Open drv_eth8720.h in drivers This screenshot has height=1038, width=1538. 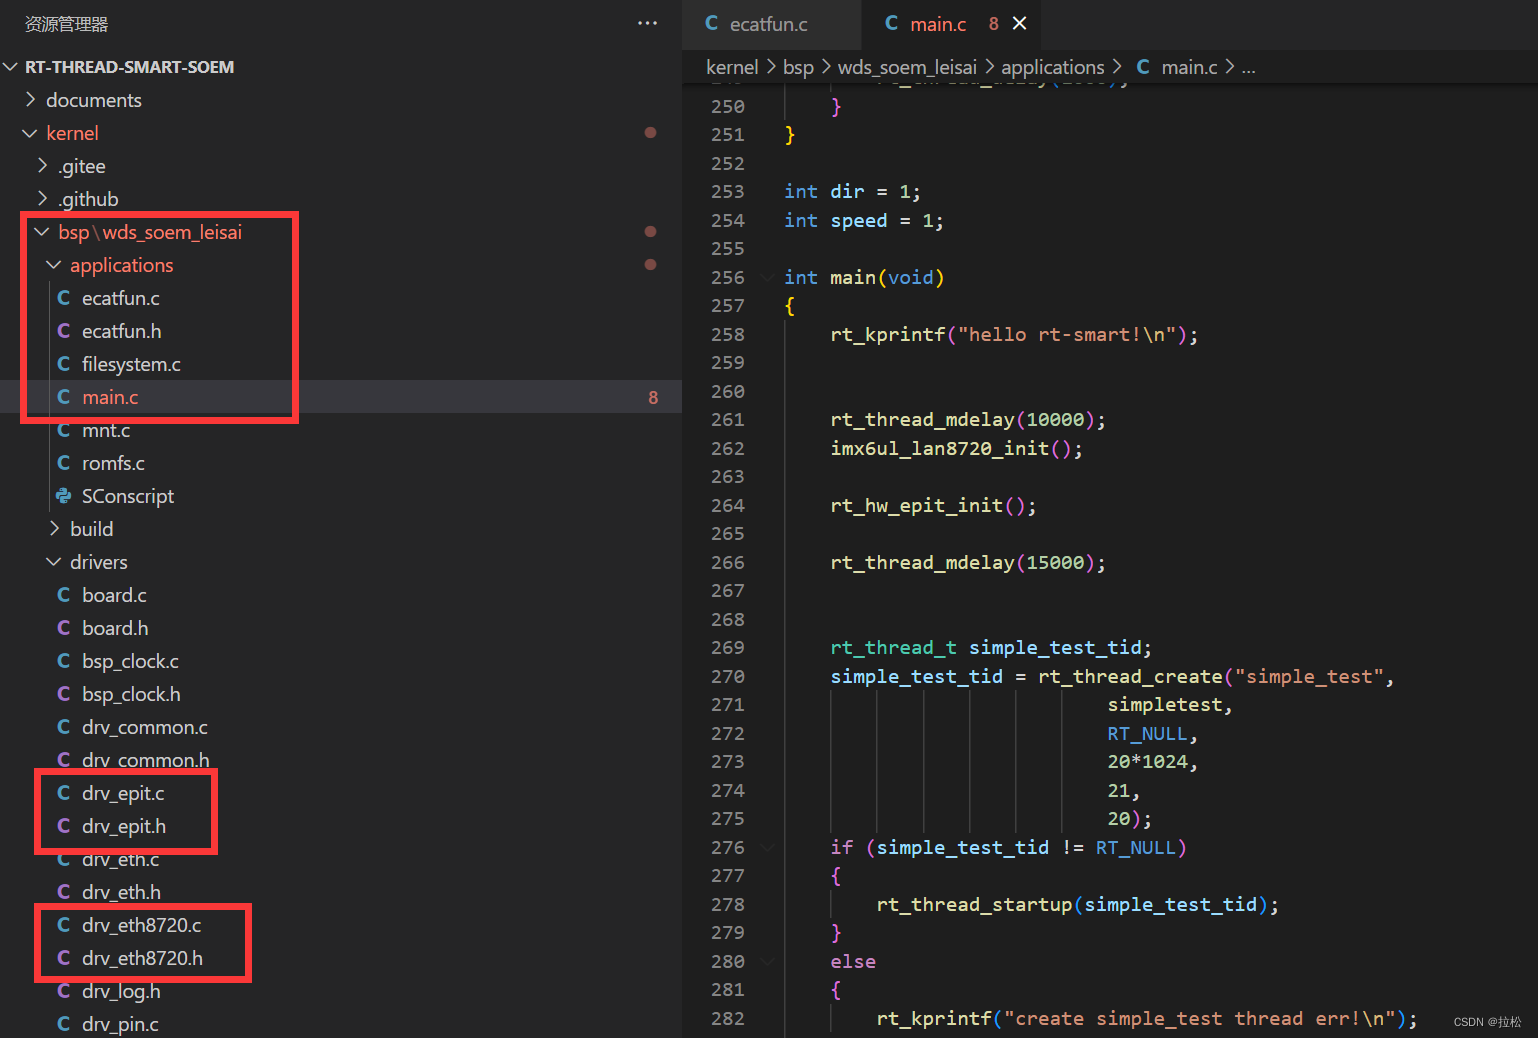pos(142,958)
